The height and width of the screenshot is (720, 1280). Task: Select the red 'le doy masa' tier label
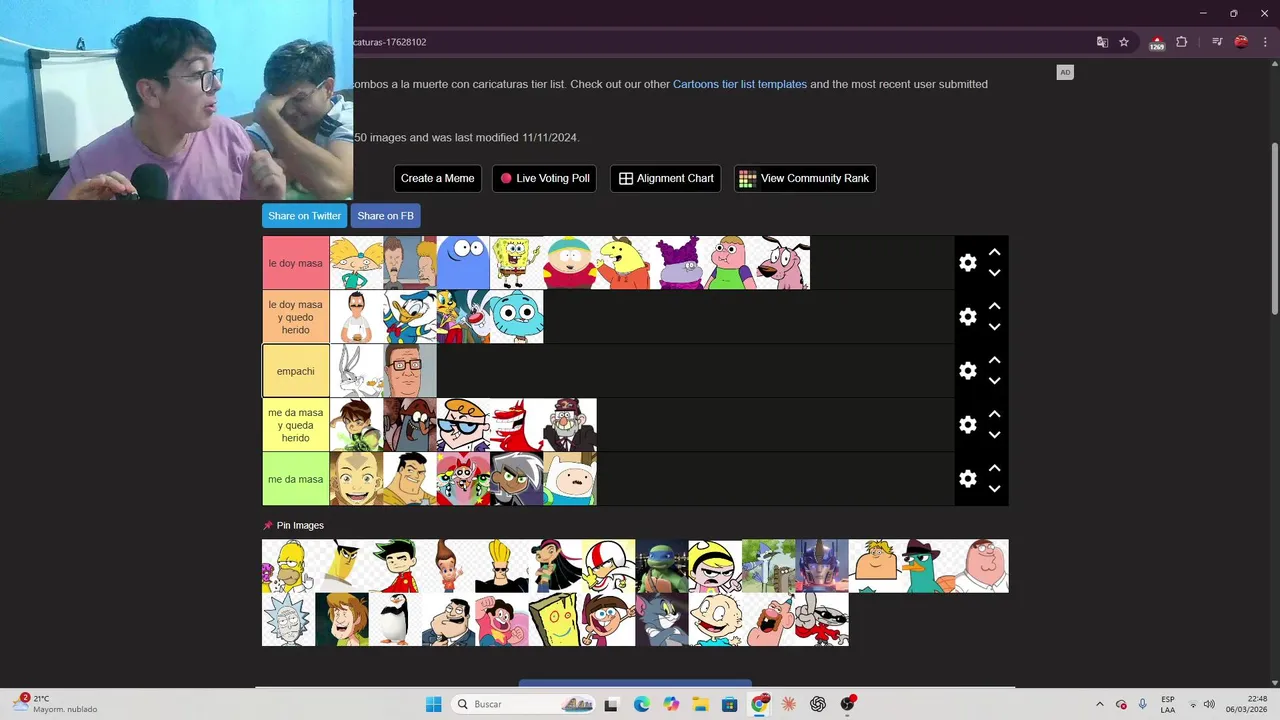click(x=296, y=263)
